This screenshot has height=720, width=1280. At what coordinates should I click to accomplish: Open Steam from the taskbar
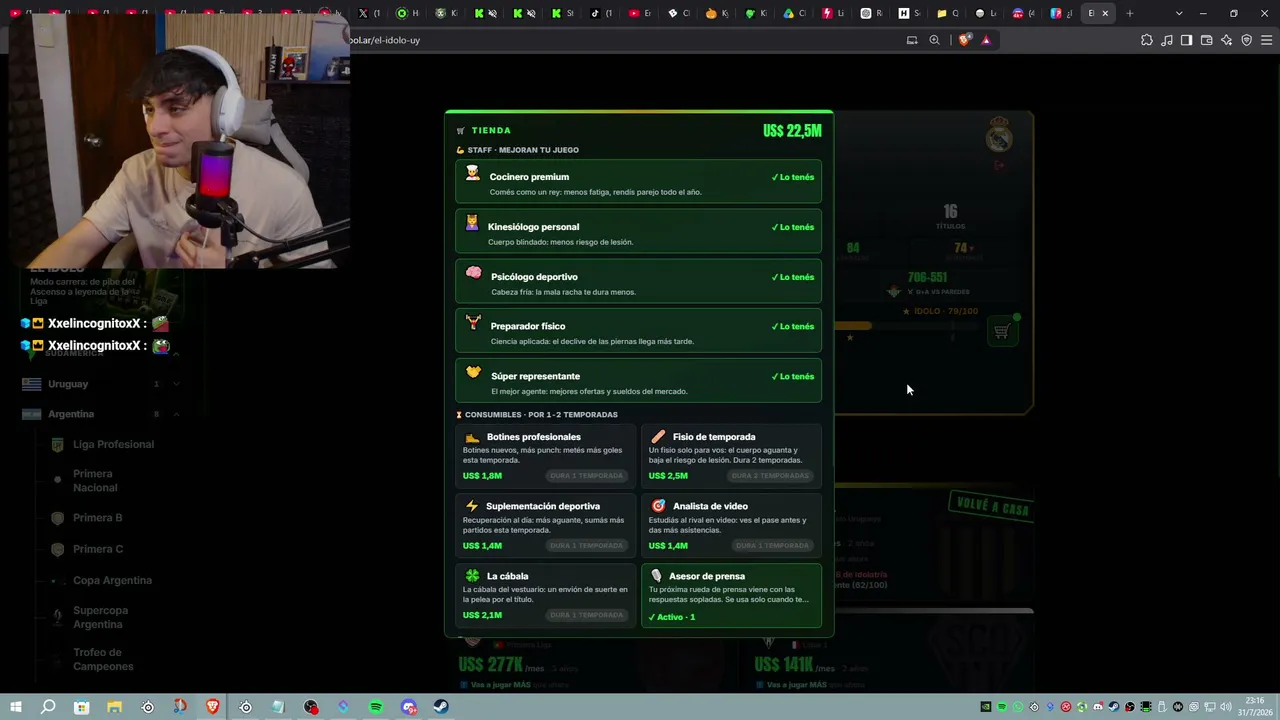click(x=441, y=707)
